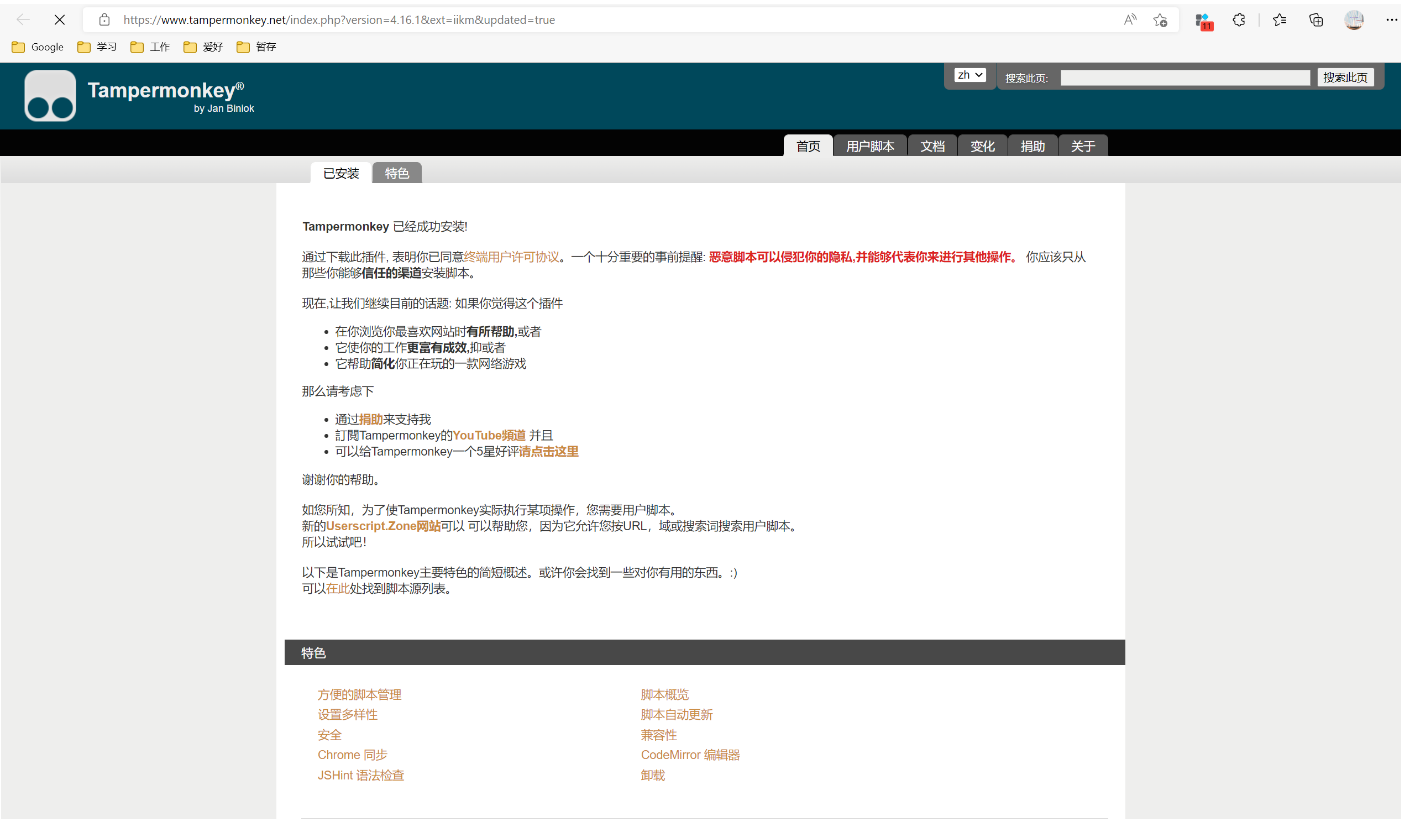1401x819 pixels.
Task: Open the 文档 tab
Action: 933,146
